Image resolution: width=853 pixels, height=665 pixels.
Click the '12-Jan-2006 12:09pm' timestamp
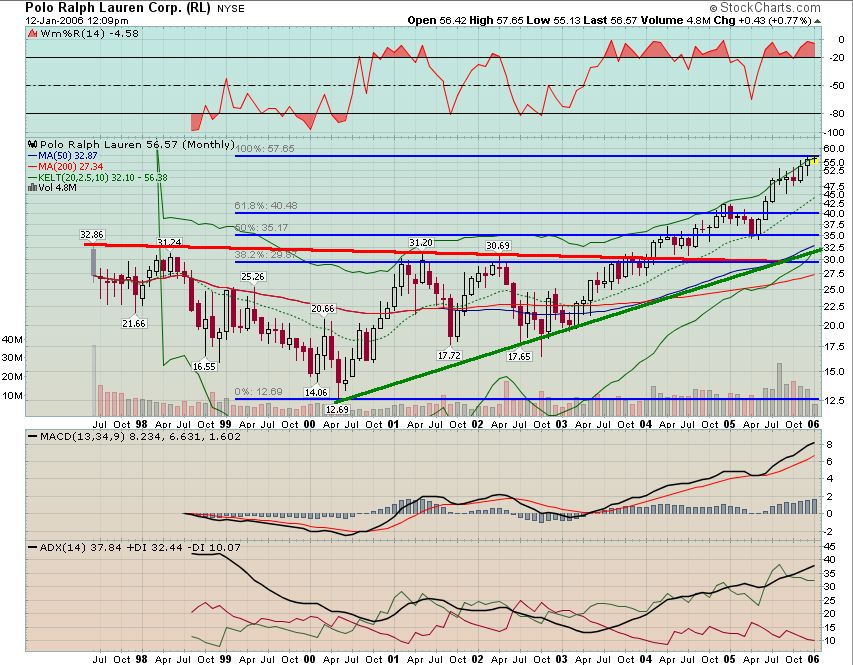pyautogui.click(x=77, y=21)
